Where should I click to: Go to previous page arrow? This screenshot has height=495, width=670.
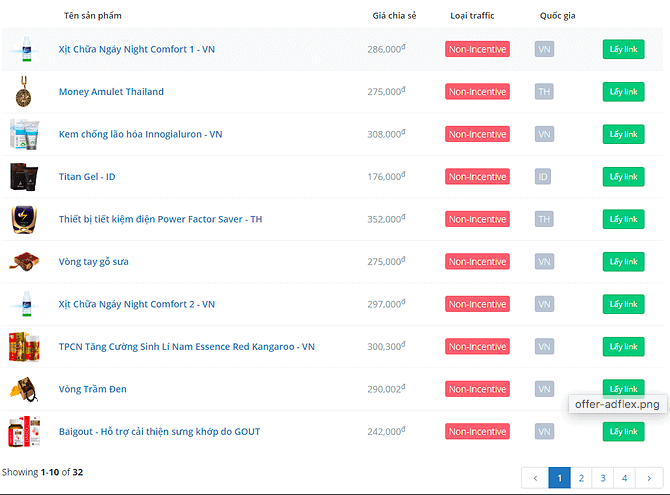(535, 478)
